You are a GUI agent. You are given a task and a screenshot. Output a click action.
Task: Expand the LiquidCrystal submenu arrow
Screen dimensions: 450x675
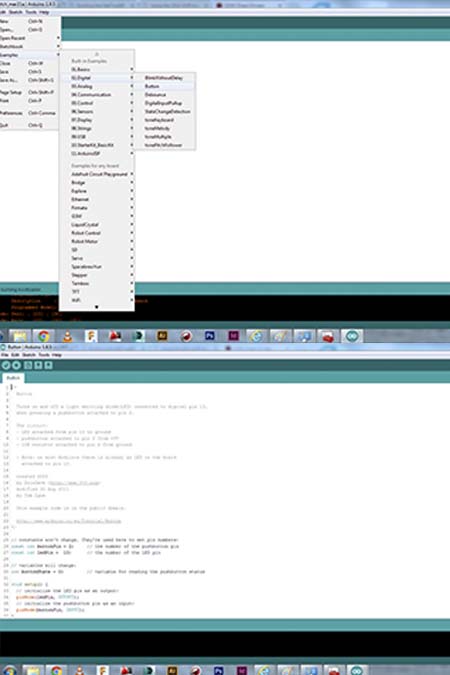[x=132, y=224]
